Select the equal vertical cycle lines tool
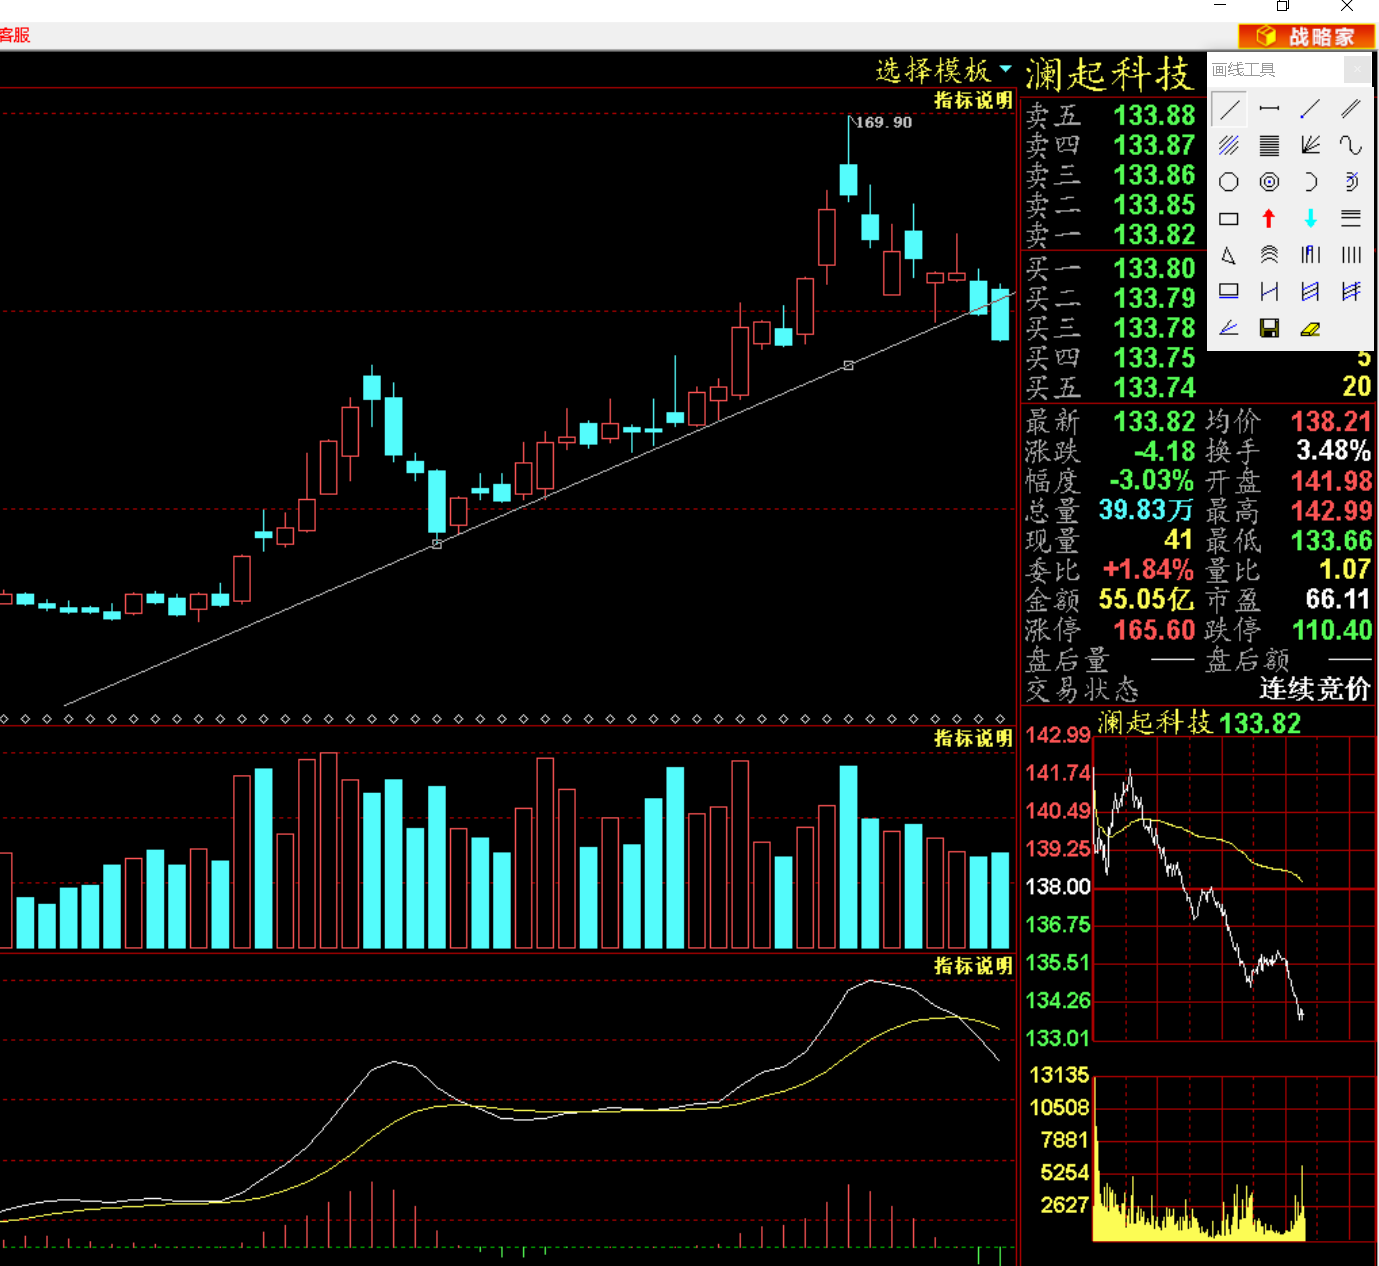Viewport: 1379px width, 1266px height. 1351,255
